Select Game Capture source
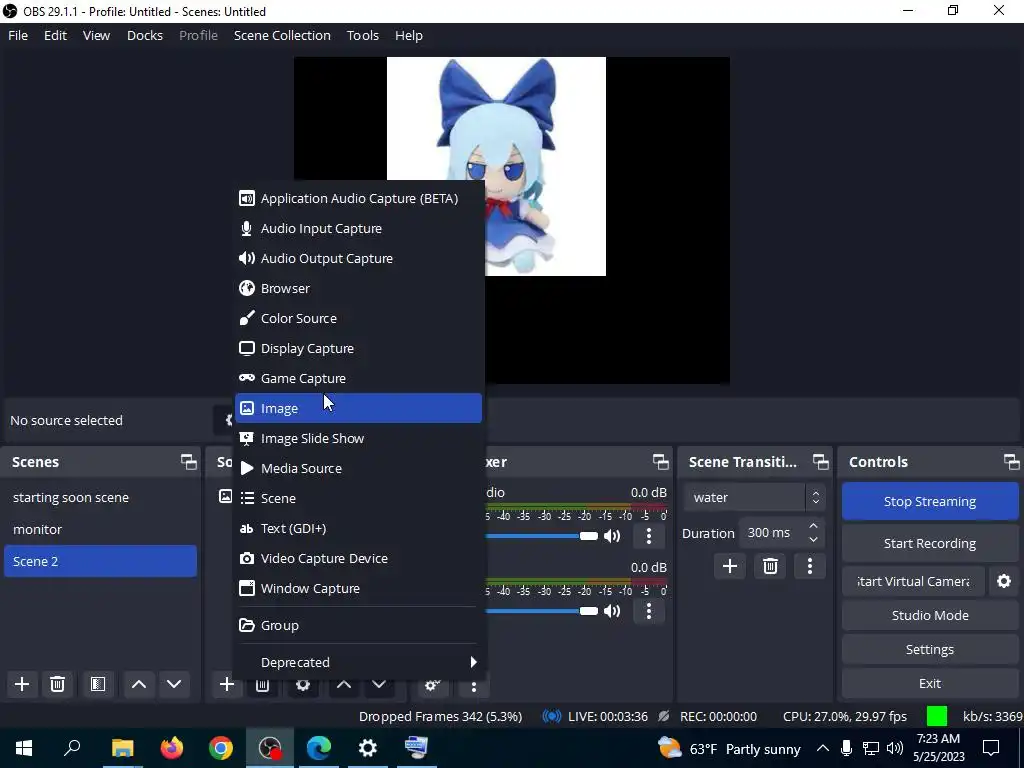1024x768 pixels. pos(358,378)
